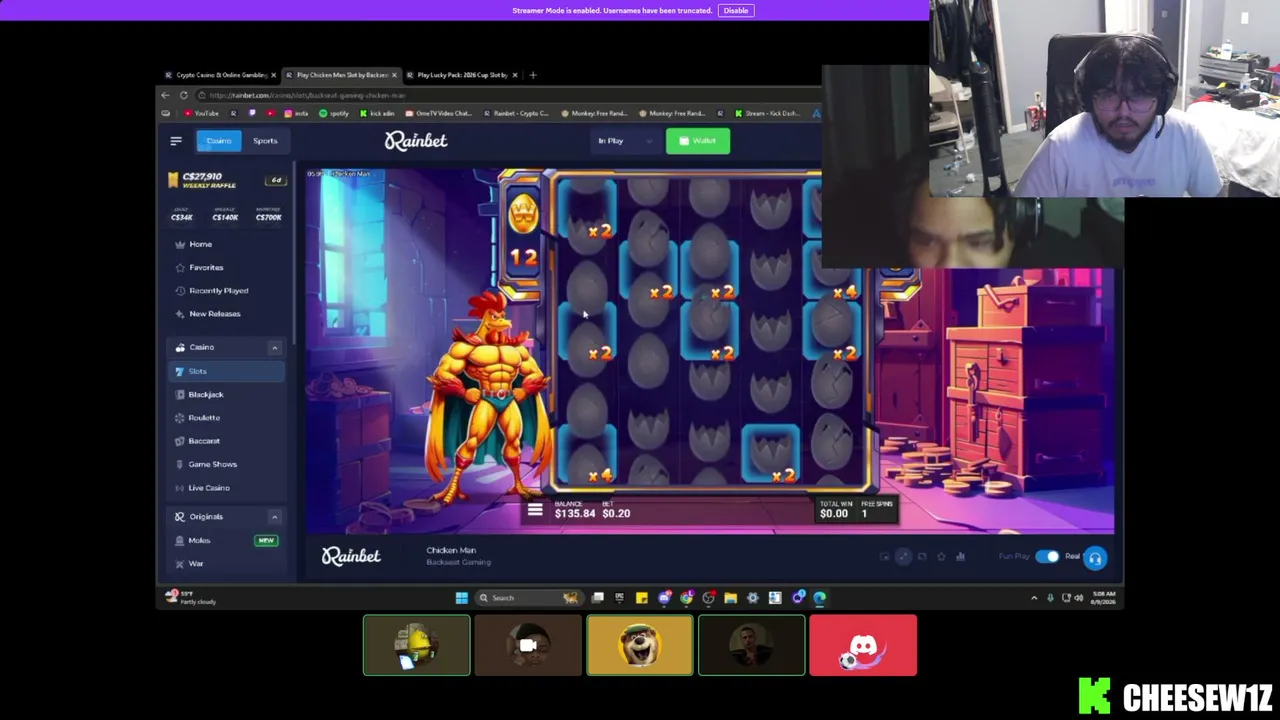Select the red Discord logo call tile
1280x720 pixels.
(863, 646)
